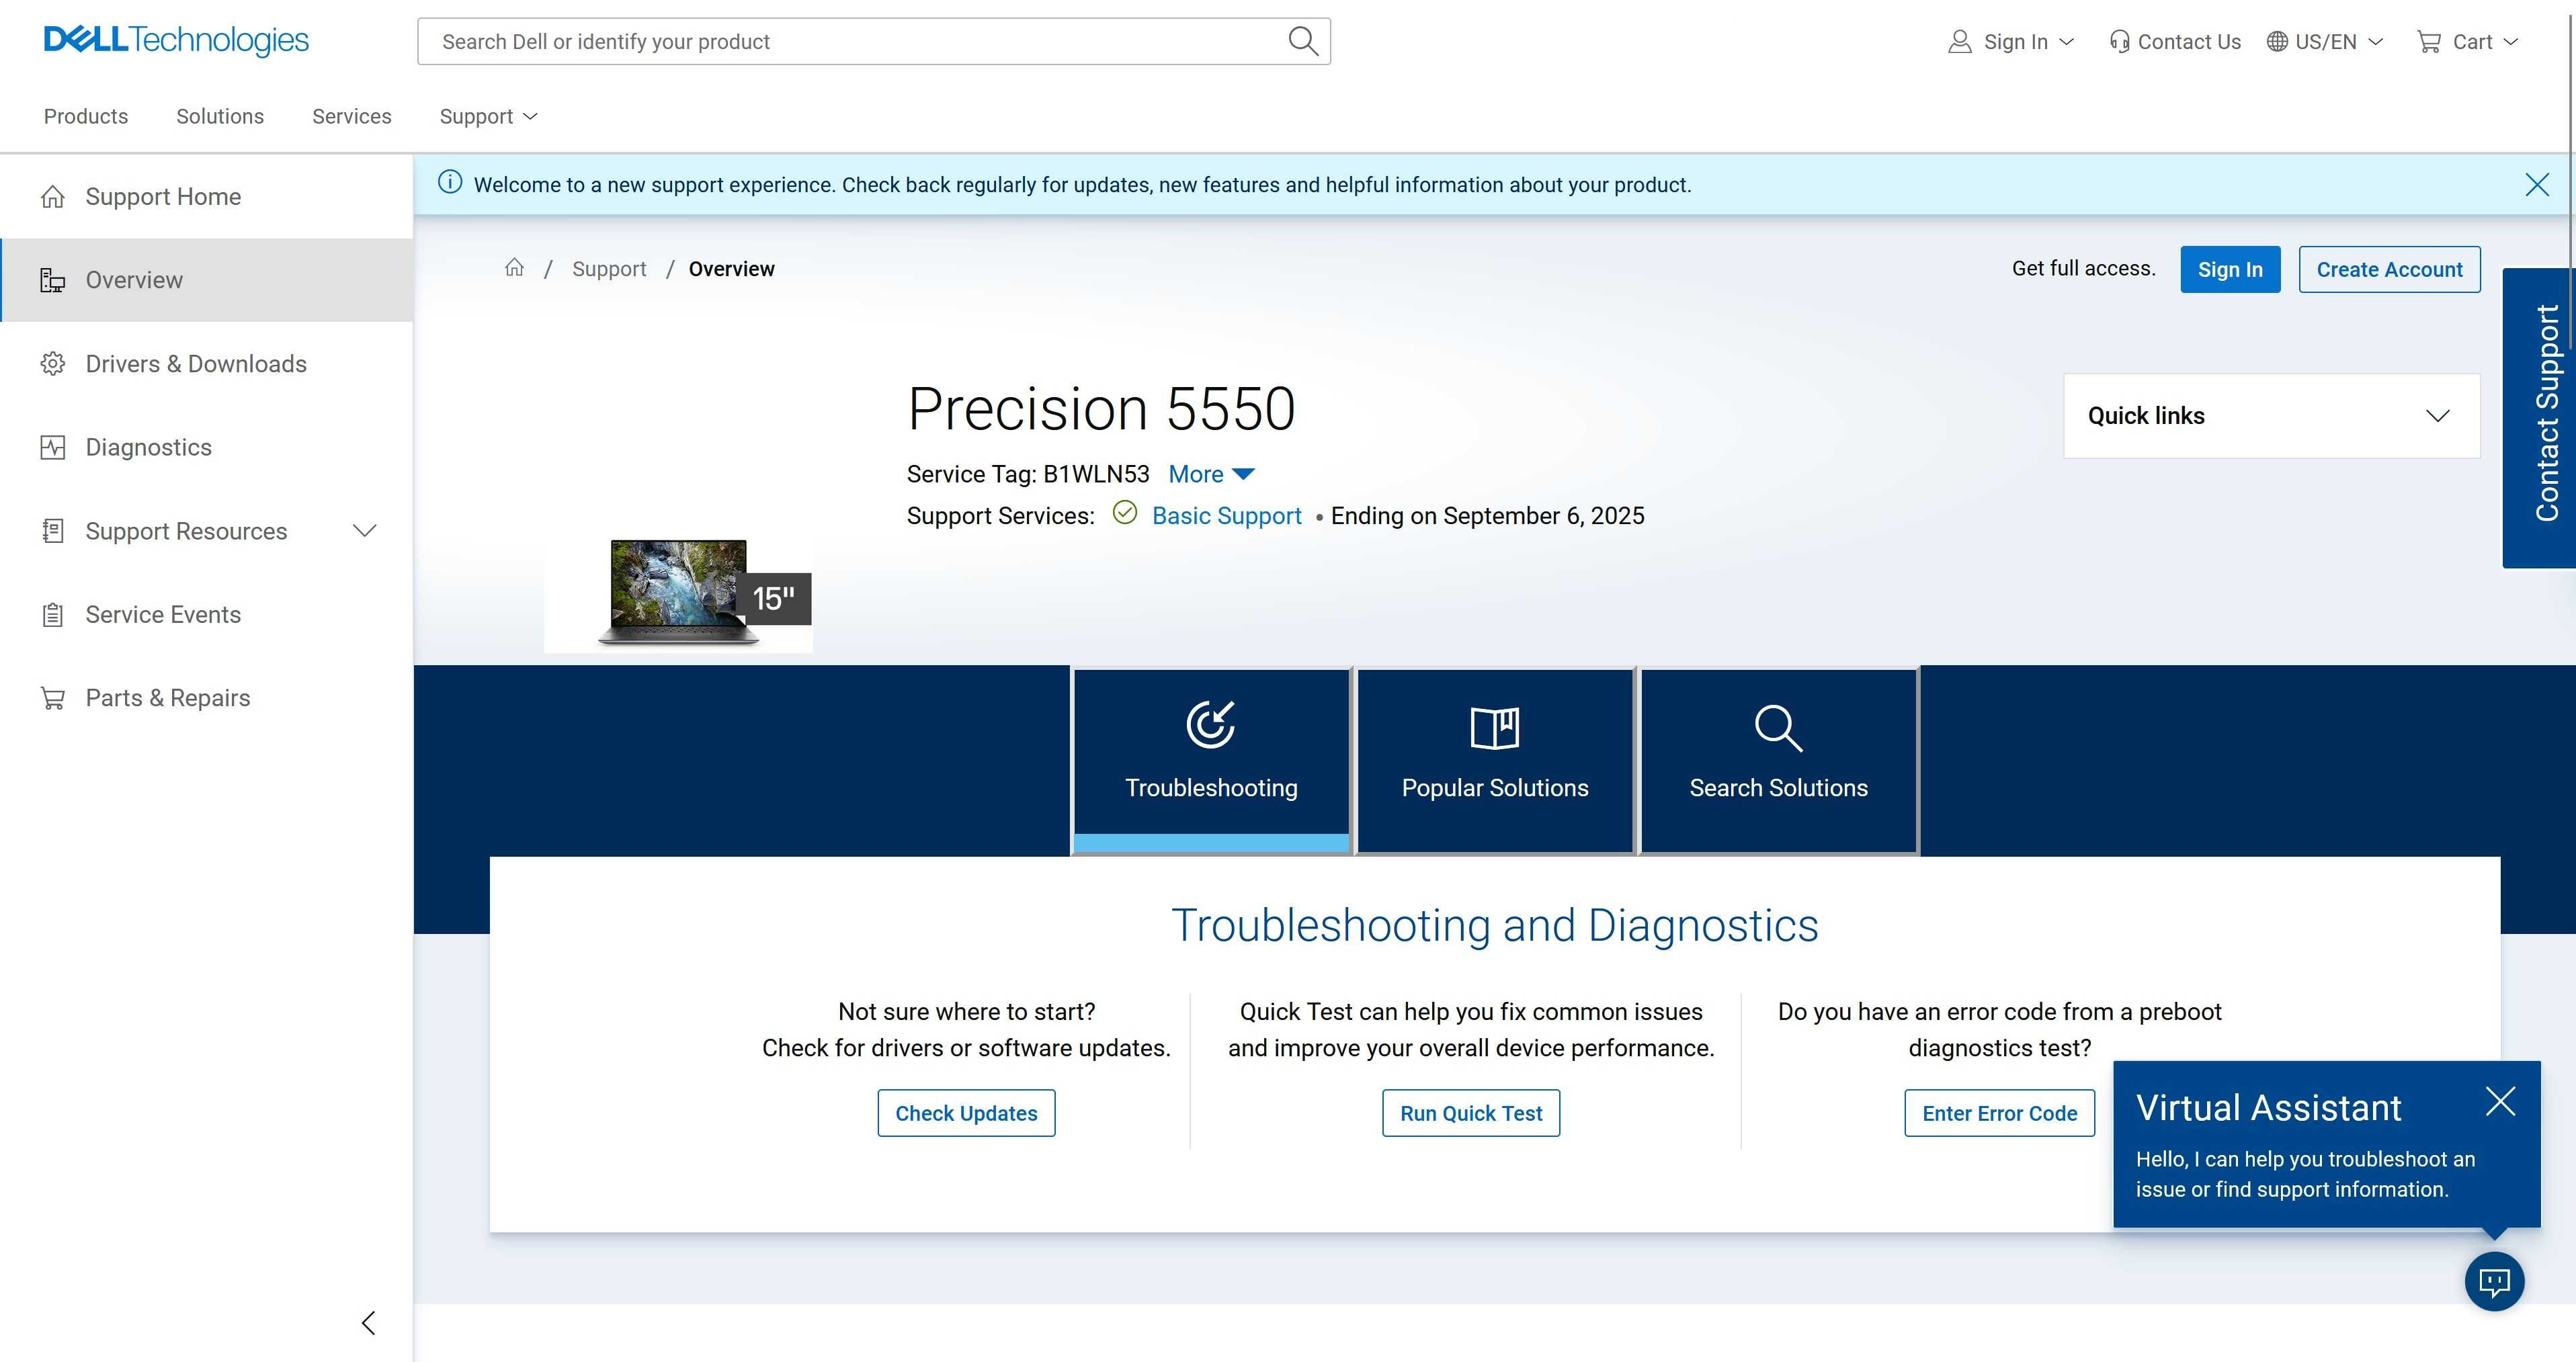Click the breadcrumb home icon
The image size is (2576, 1362).
tap(514, 268)
